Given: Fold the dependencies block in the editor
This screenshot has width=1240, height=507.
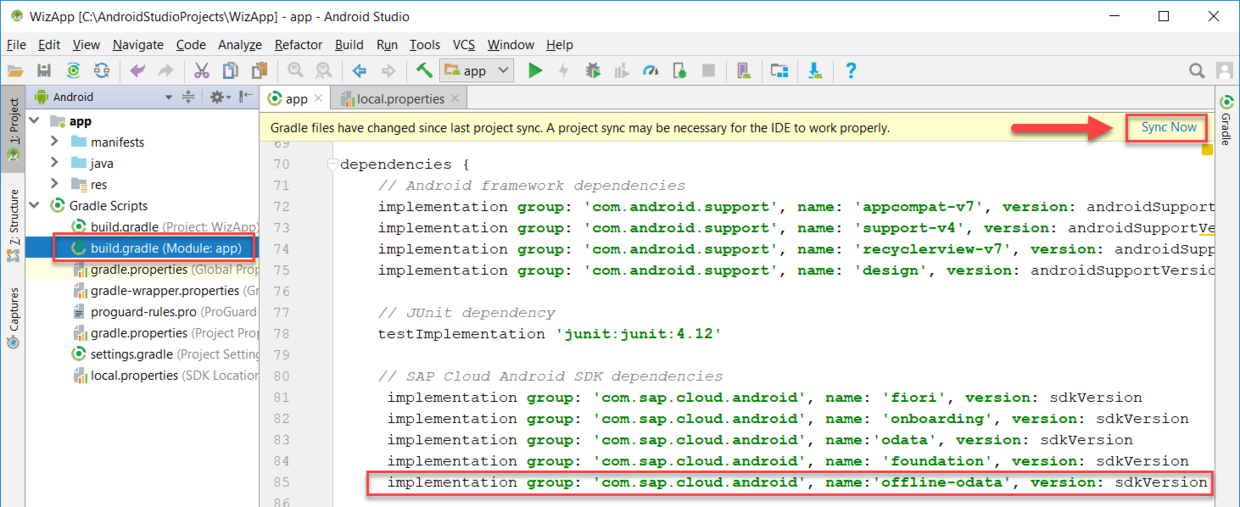Looking at the screenshot, I should pos(332,164).
